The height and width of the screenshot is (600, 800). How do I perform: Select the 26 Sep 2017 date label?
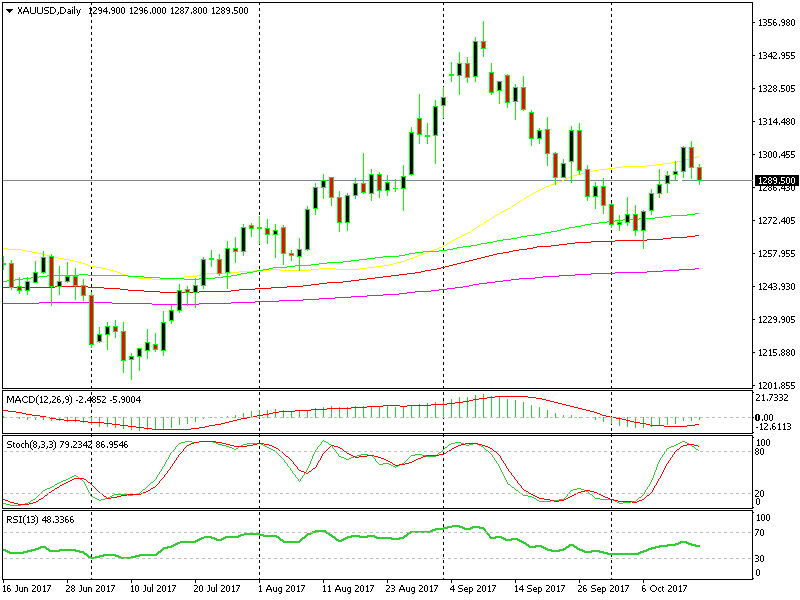click(x=603, y=588)
